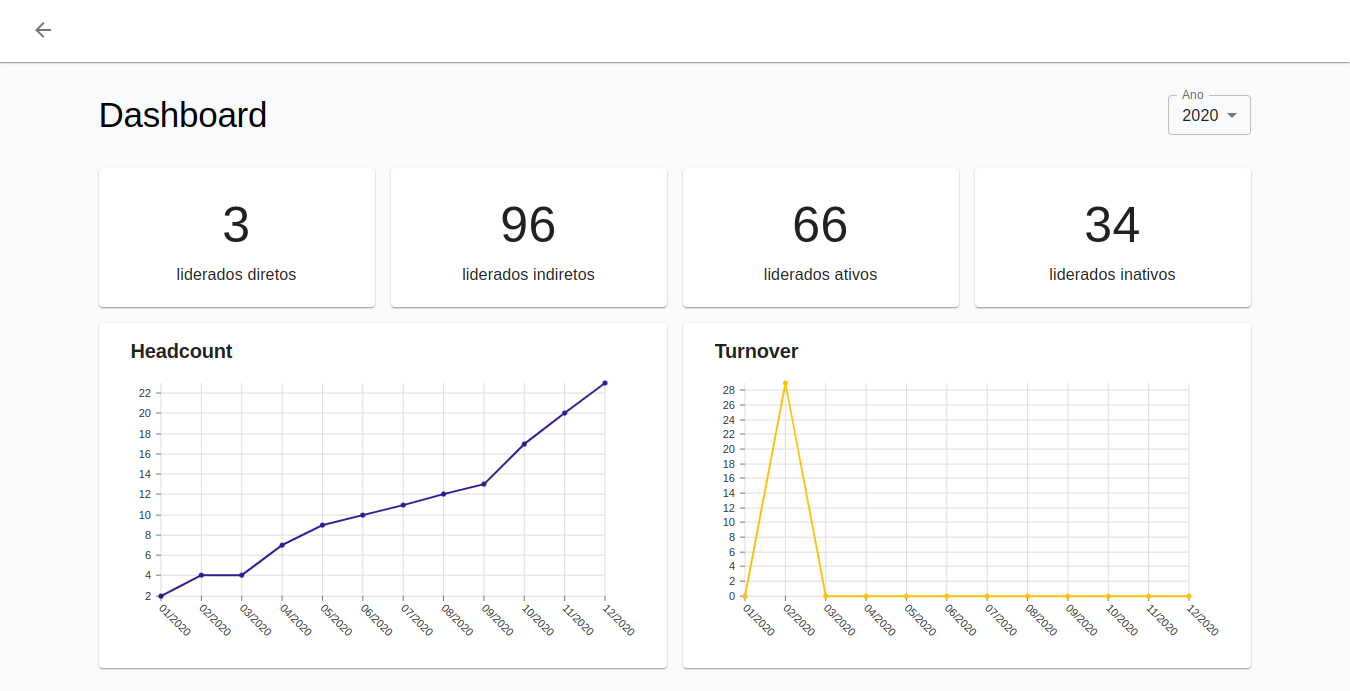This screenshot has width=1350, height=691.
Task: Click Headcount x-axis label 06/2020
Action: coord(377,620)
